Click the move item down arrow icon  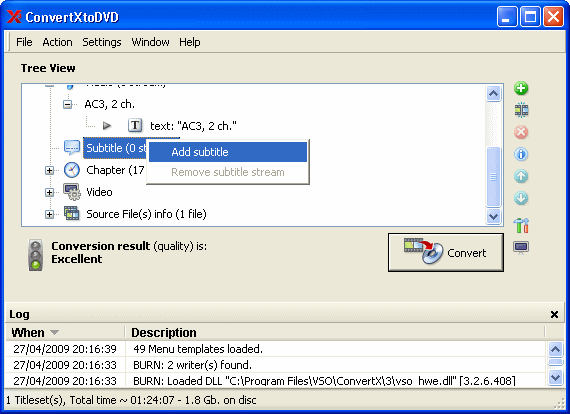[521, 198]
